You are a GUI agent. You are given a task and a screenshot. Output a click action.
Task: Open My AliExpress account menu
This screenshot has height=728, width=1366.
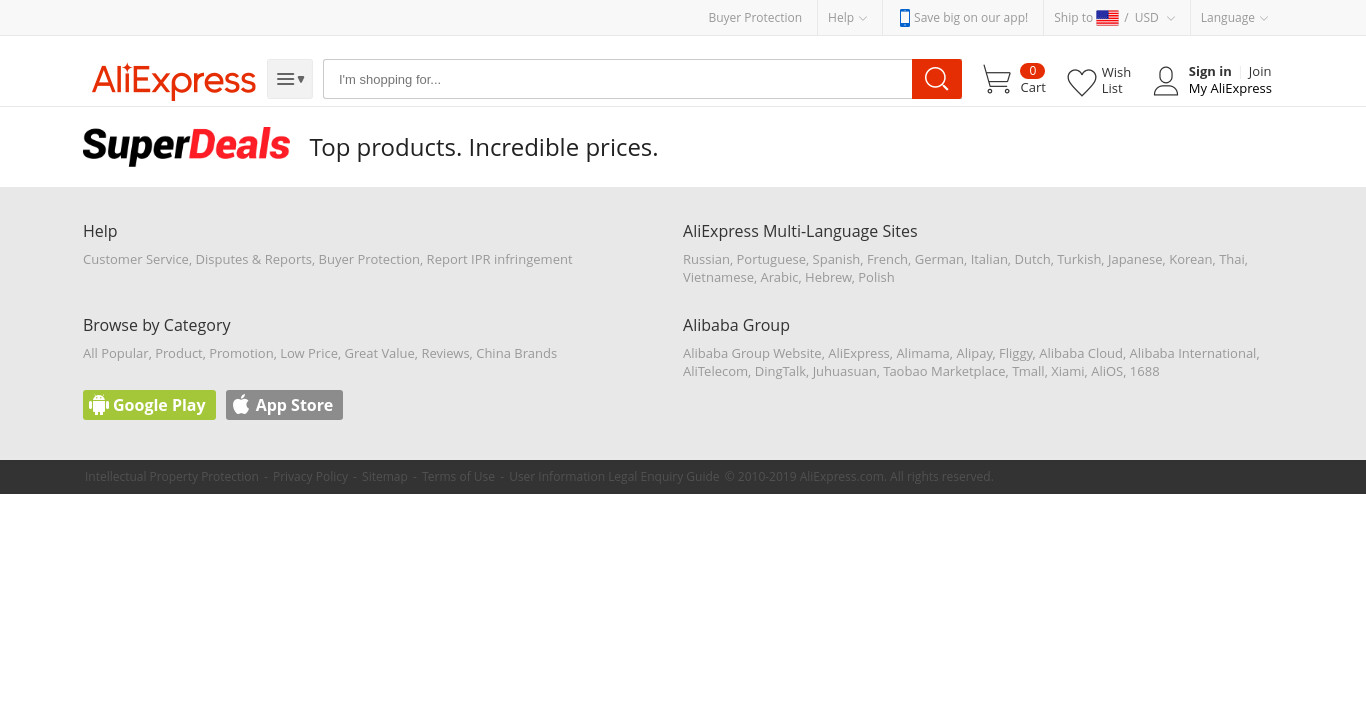coord(1230,88)
